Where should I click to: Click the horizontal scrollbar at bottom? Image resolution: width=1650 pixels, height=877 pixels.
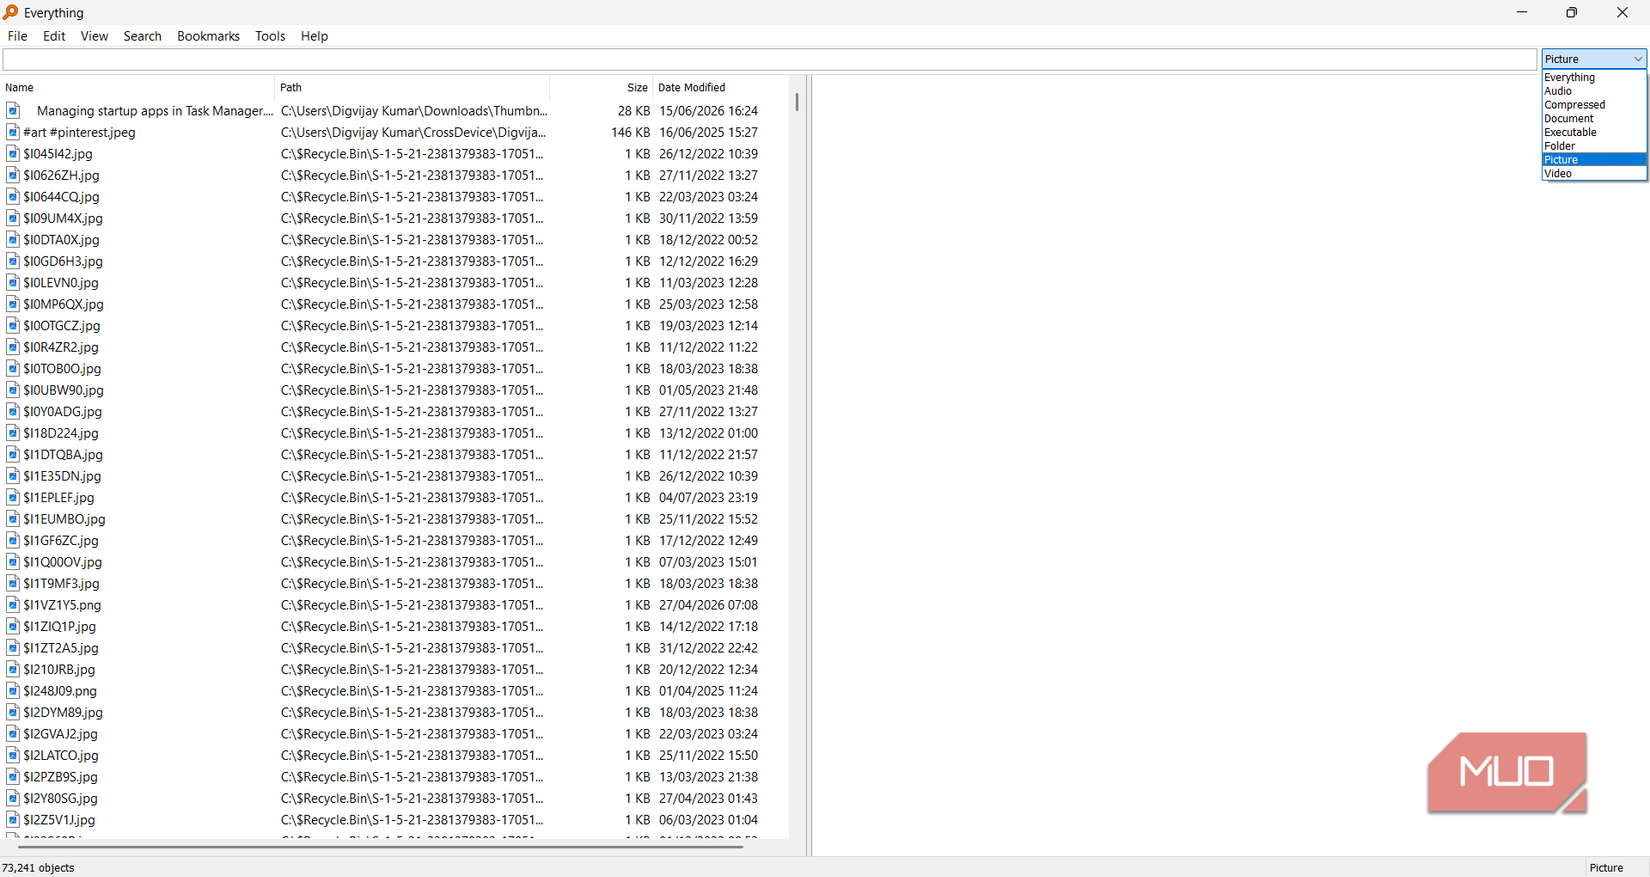tap(380, 847)
